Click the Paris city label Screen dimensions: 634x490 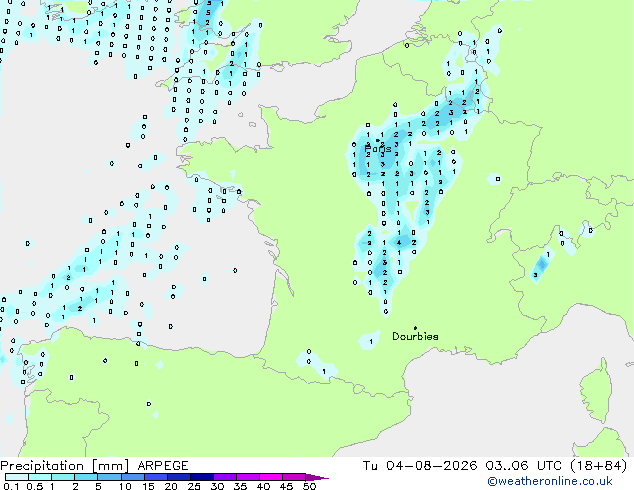378,149
